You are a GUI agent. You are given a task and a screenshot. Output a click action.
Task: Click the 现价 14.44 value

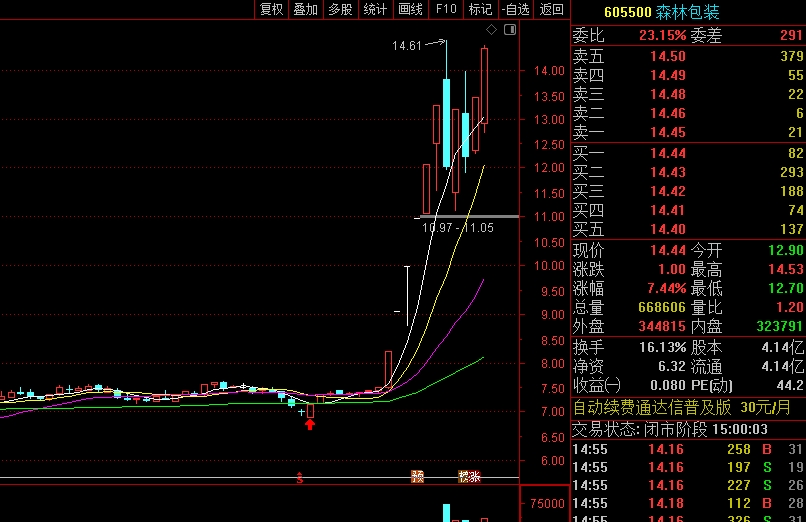[668, 251]
